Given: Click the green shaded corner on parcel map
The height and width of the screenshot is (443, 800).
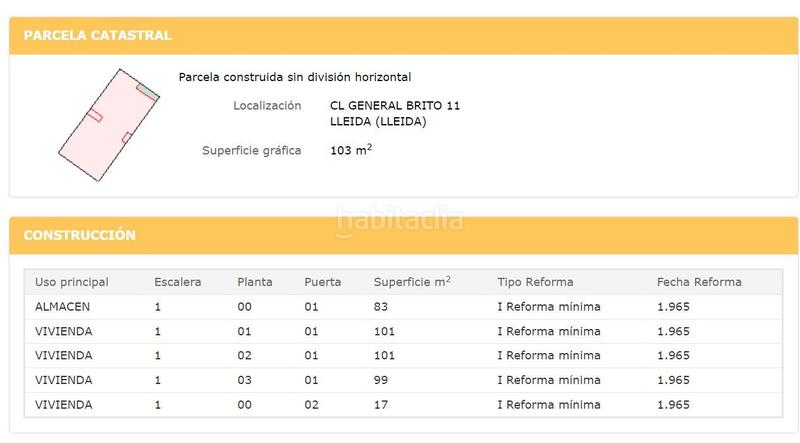Looking at the screenshot, I should [x=148, y=92].
